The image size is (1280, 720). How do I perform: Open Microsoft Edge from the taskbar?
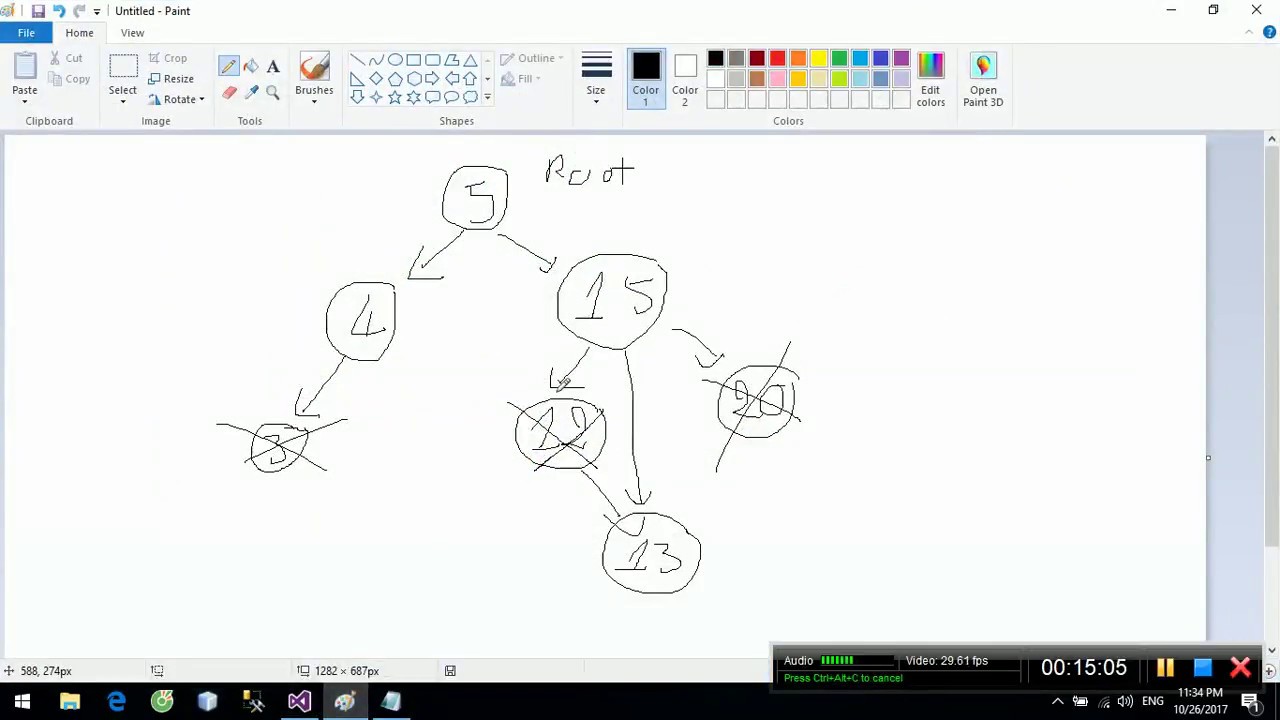coord(116,702)
